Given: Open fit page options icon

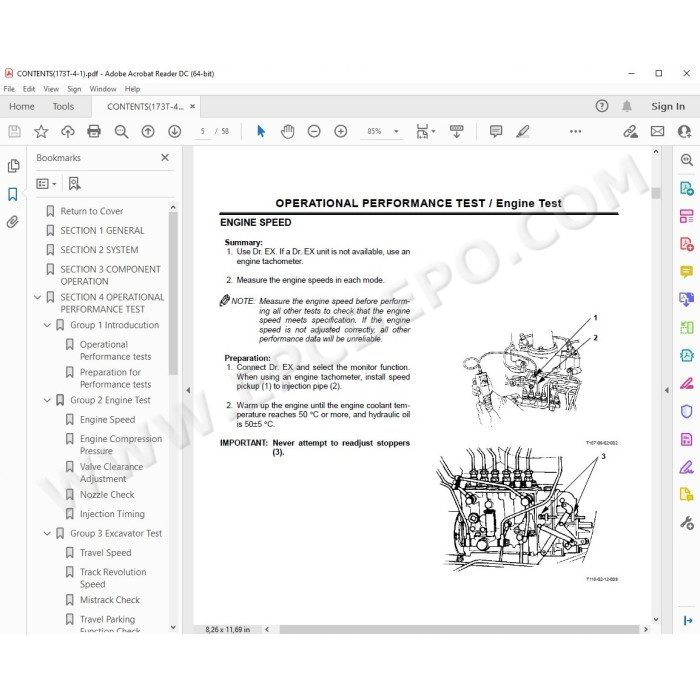Looking at the screenshot, I should [x=425, y=131].
